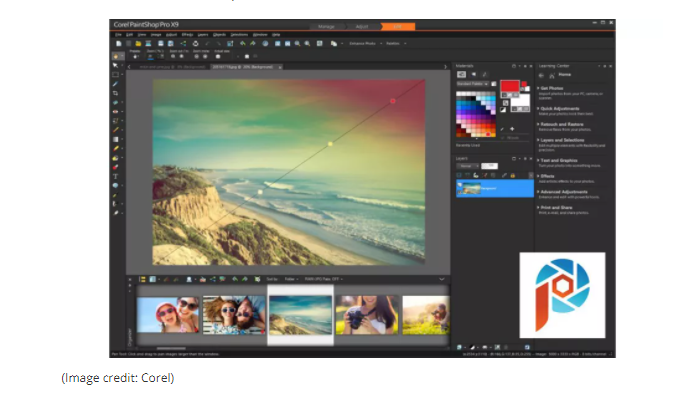Open the layer blend mode dropdown
Image resolution: width=686 pixels, height=416 pixels.
(x=468, y=166)
